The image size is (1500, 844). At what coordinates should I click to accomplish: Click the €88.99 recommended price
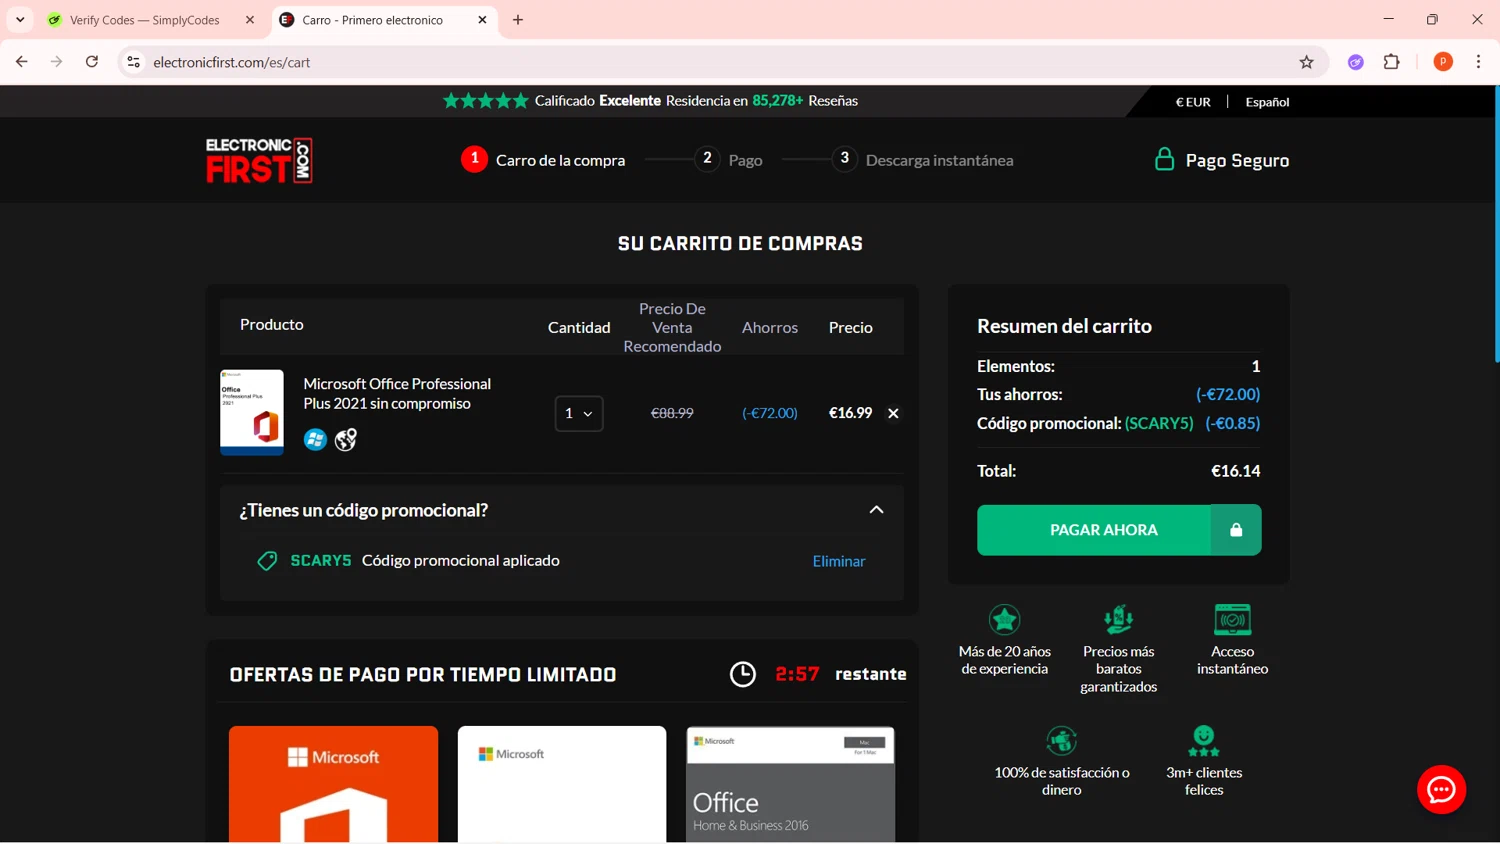click(672, 413)
